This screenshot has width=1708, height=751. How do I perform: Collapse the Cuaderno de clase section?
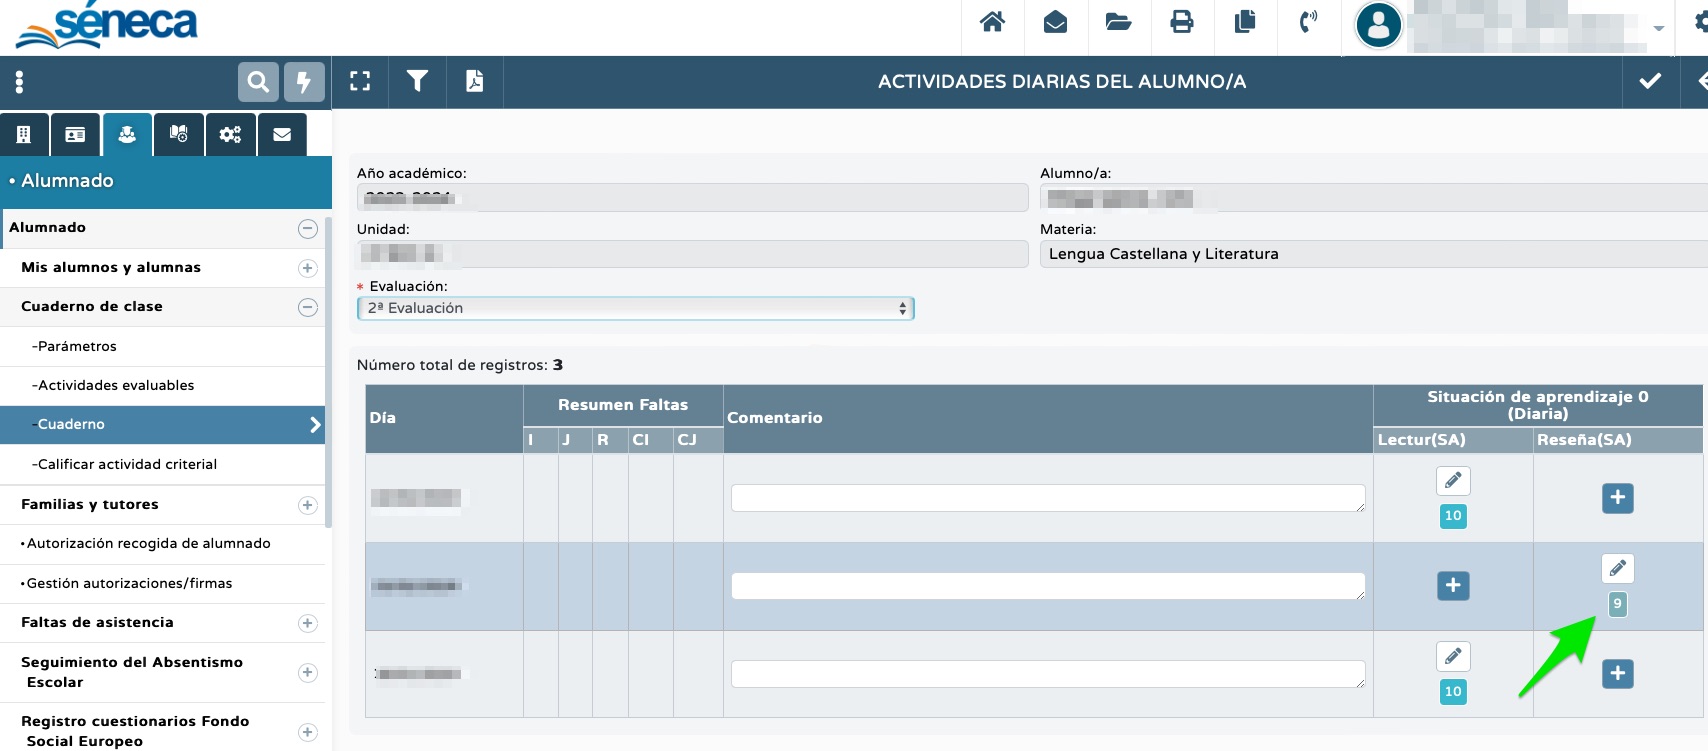308,307
